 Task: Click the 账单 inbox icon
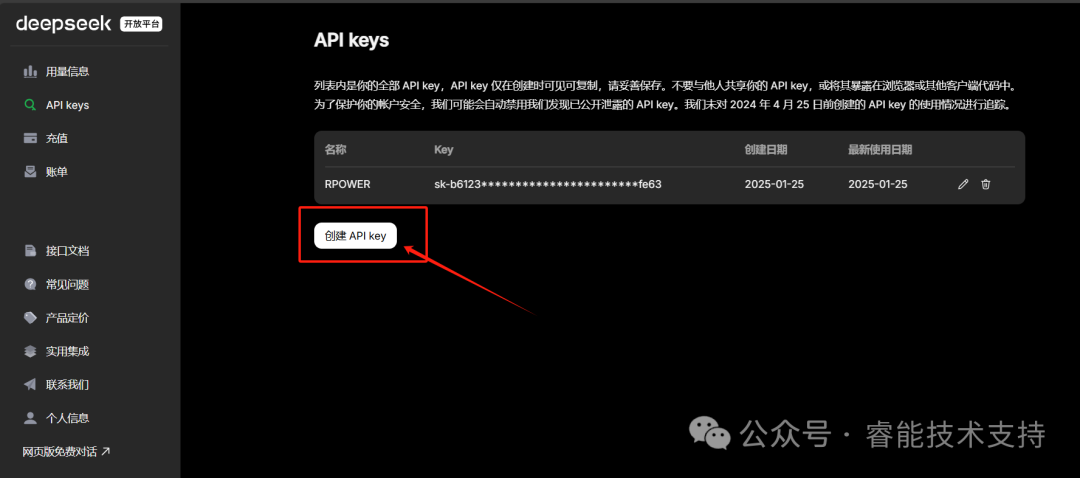coord(30,172)
